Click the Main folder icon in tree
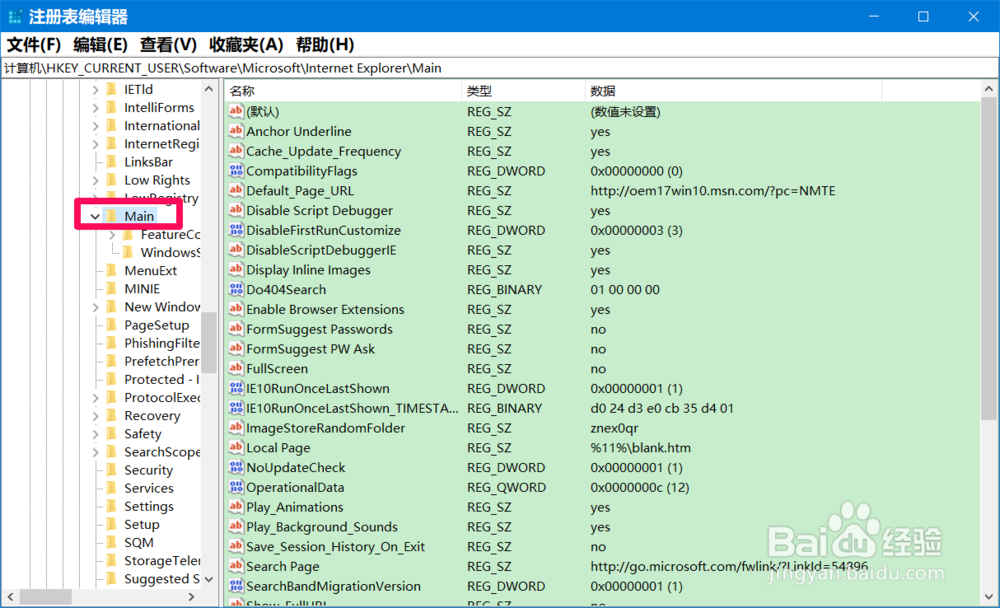1000x608 pixels. click(x=112, y=216)
